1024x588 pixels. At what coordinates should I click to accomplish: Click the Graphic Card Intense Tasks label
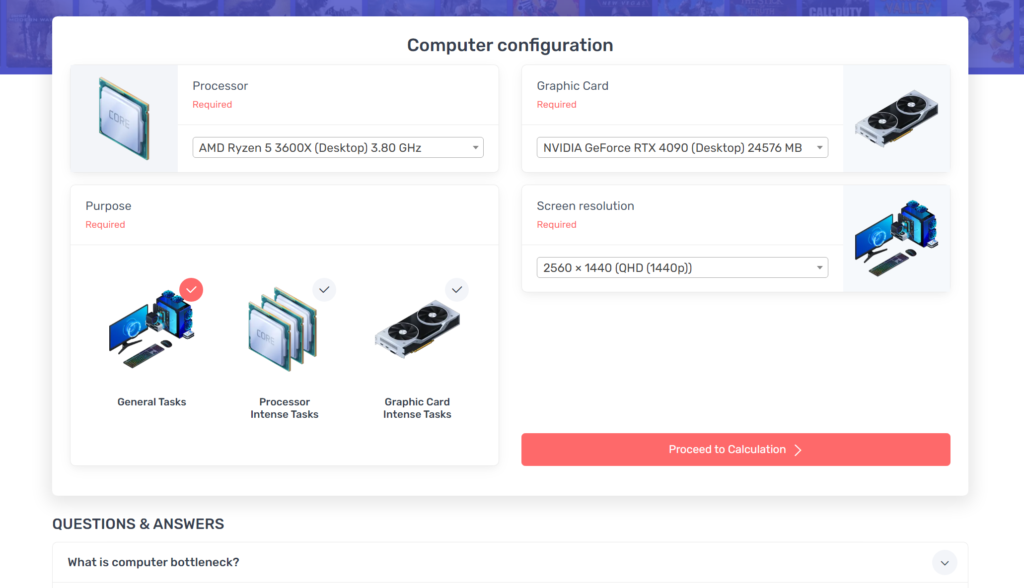point(417,408)
